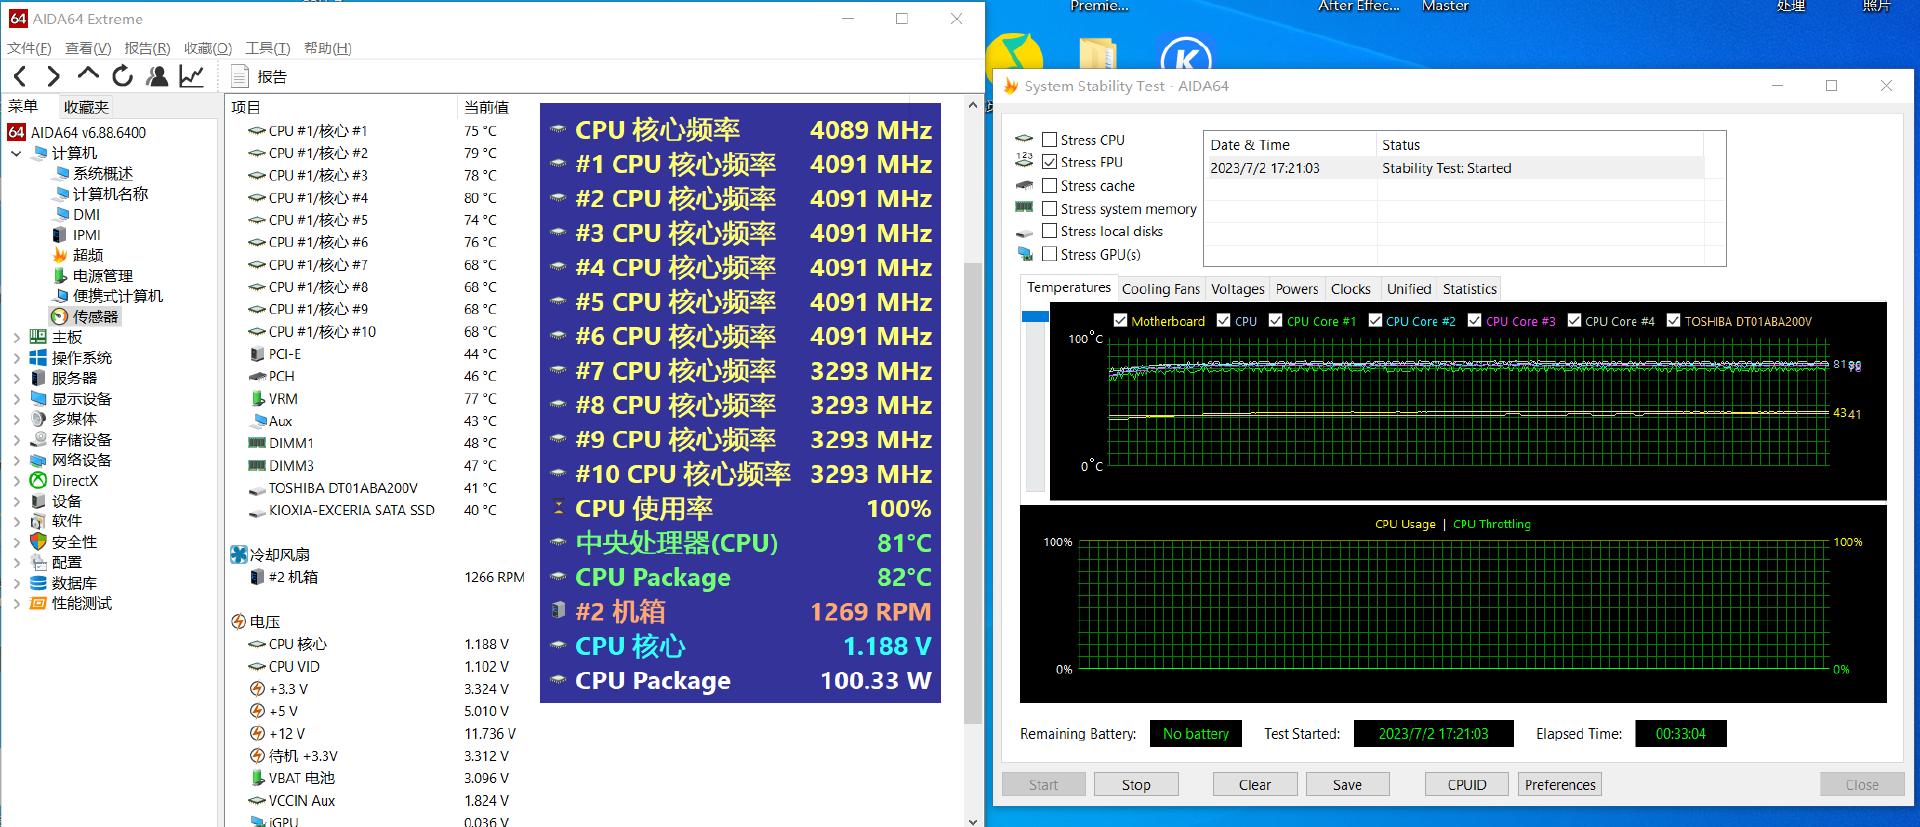Switch to the 收藏夹 favorites tab
Viewport: 1920px width, 827px height.
tap(86, 107)
